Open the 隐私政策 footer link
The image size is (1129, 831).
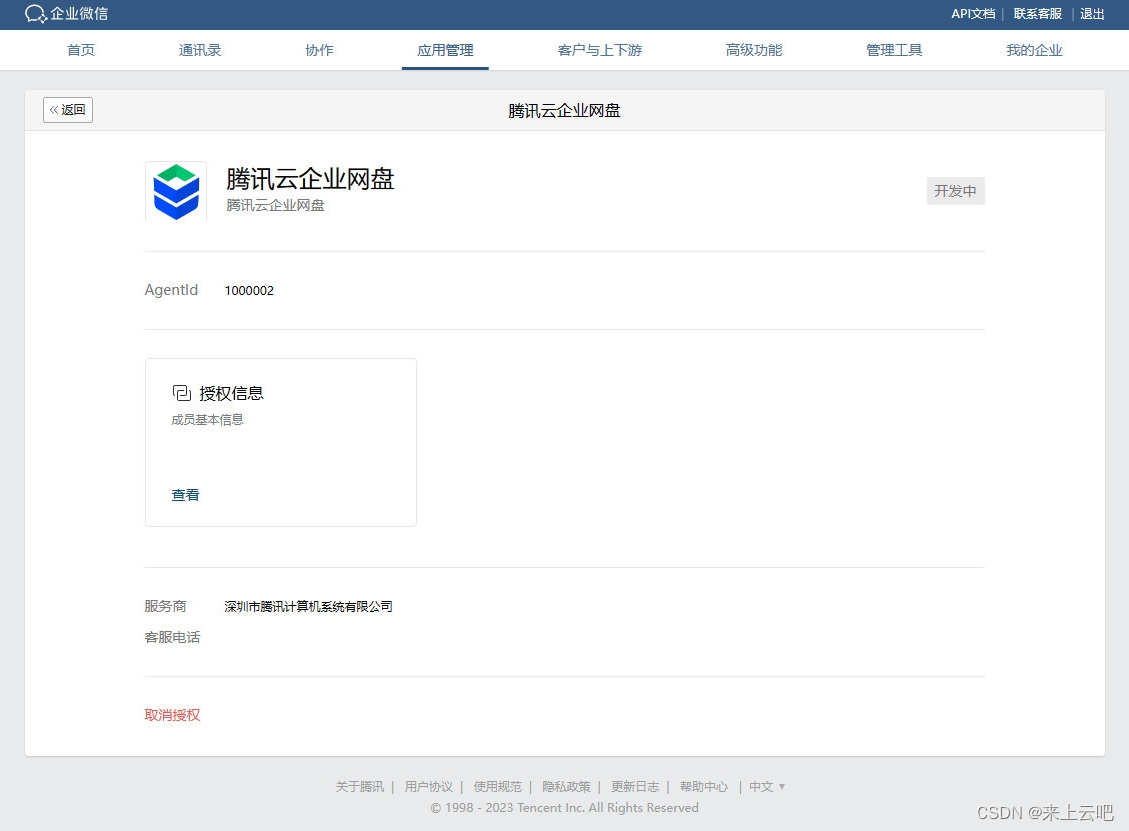click(566, 786)
